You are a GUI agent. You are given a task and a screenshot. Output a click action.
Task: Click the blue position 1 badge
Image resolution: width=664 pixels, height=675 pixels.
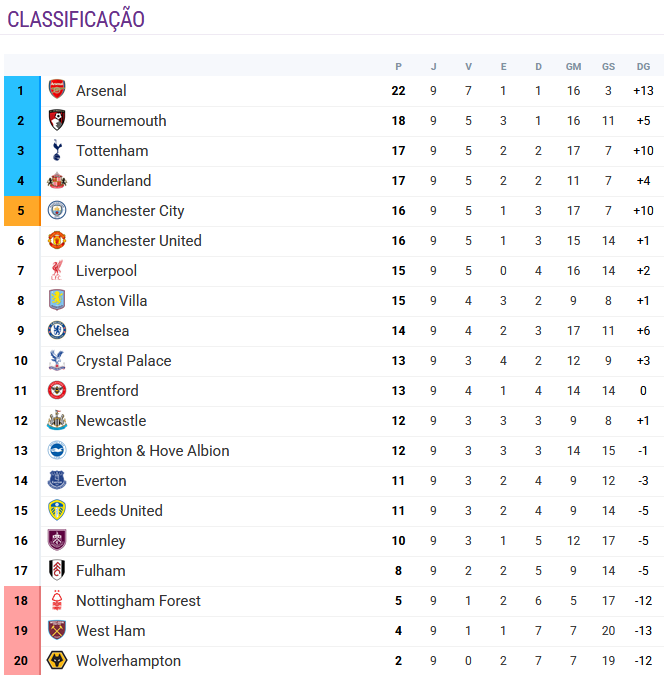21,91
